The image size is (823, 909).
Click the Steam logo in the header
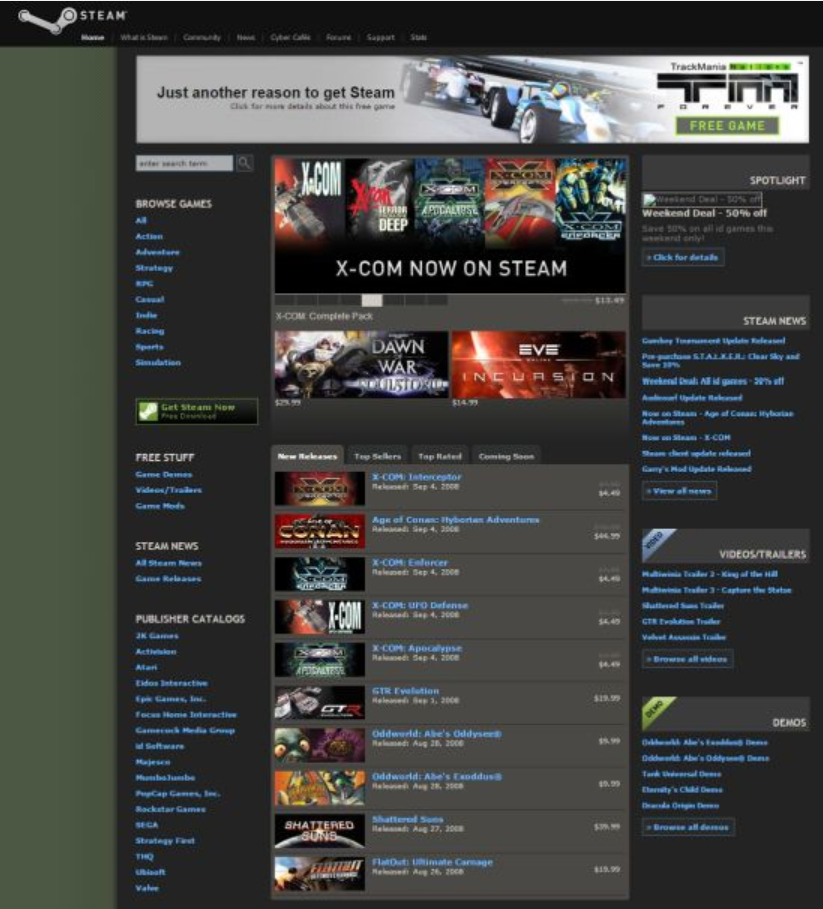pyautogui.click(x=72, y=19)
